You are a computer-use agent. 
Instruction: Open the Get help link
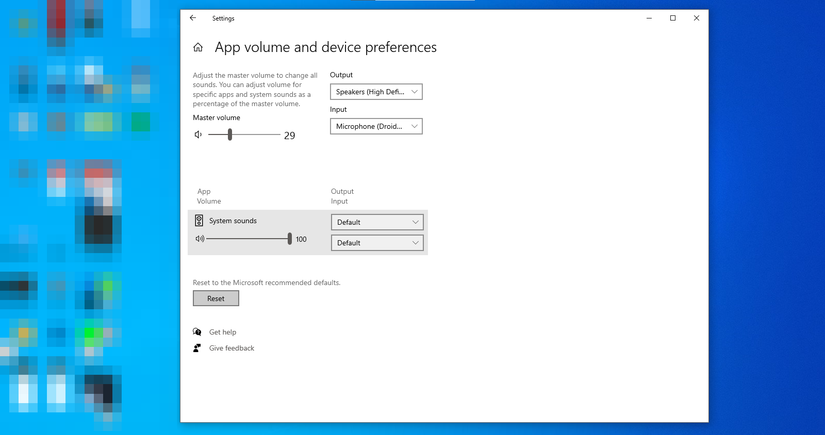(x=223, y=332)
